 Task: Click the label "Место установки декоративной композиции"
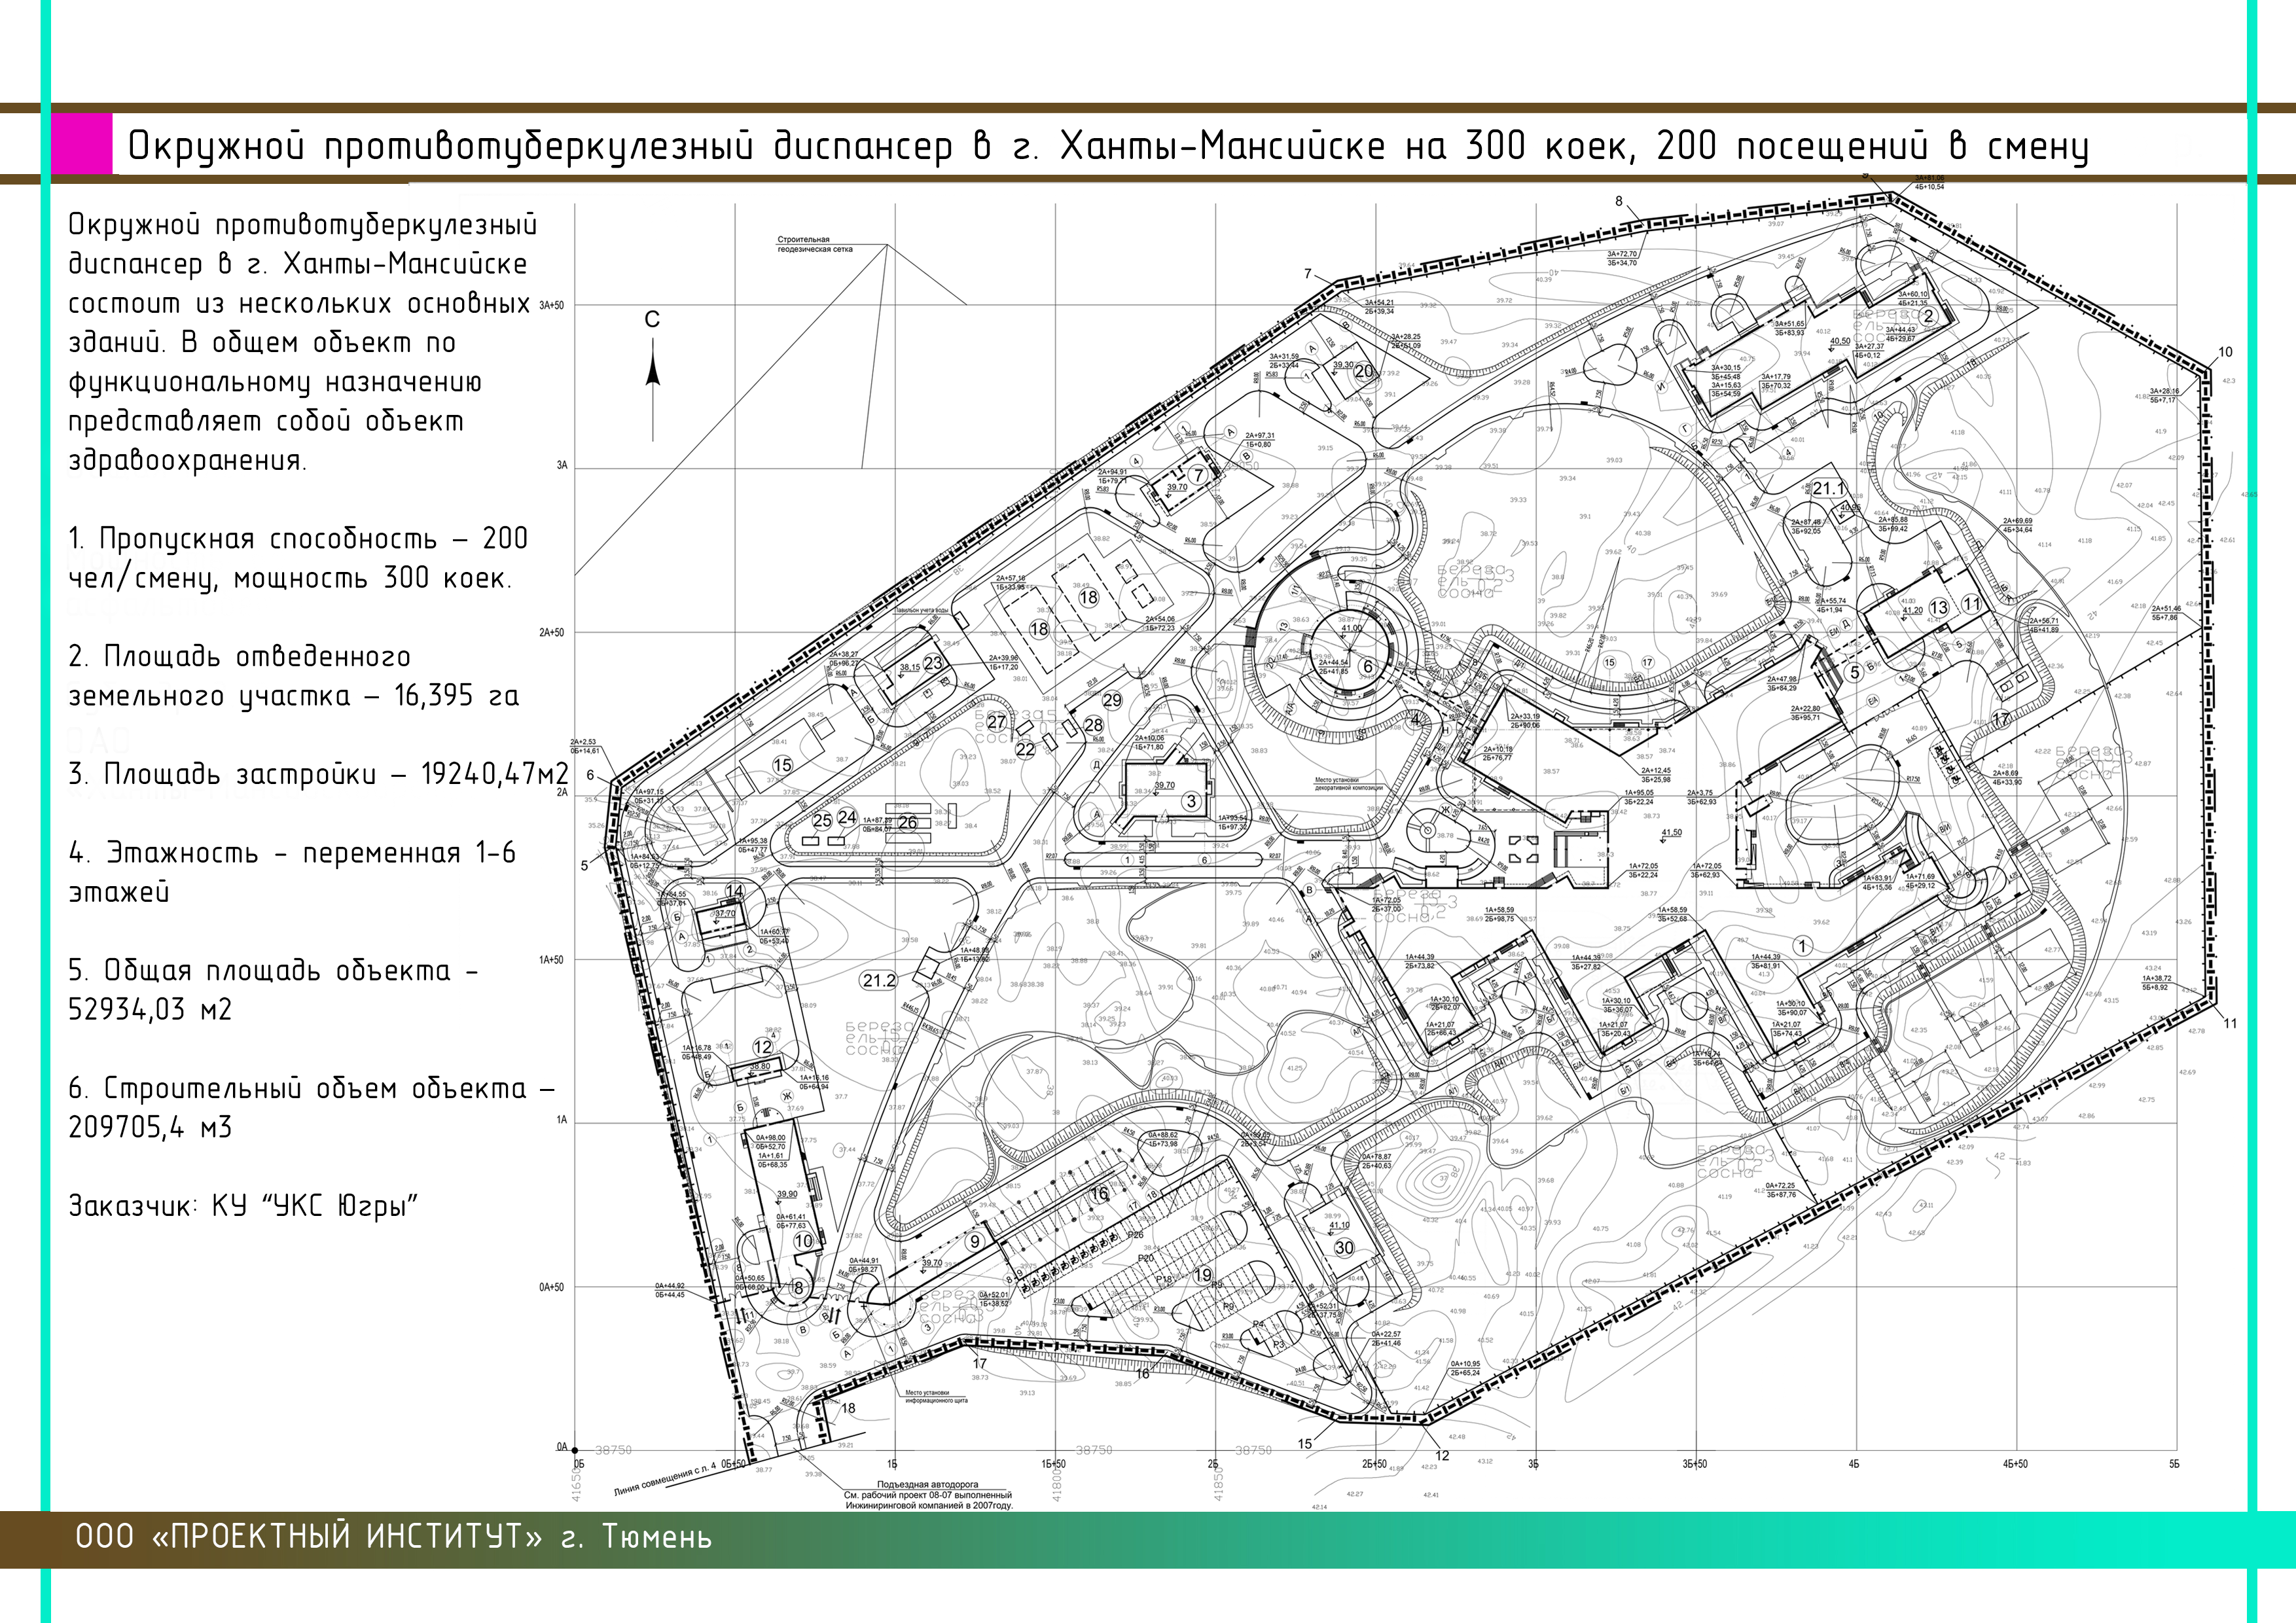(1348, 784)
